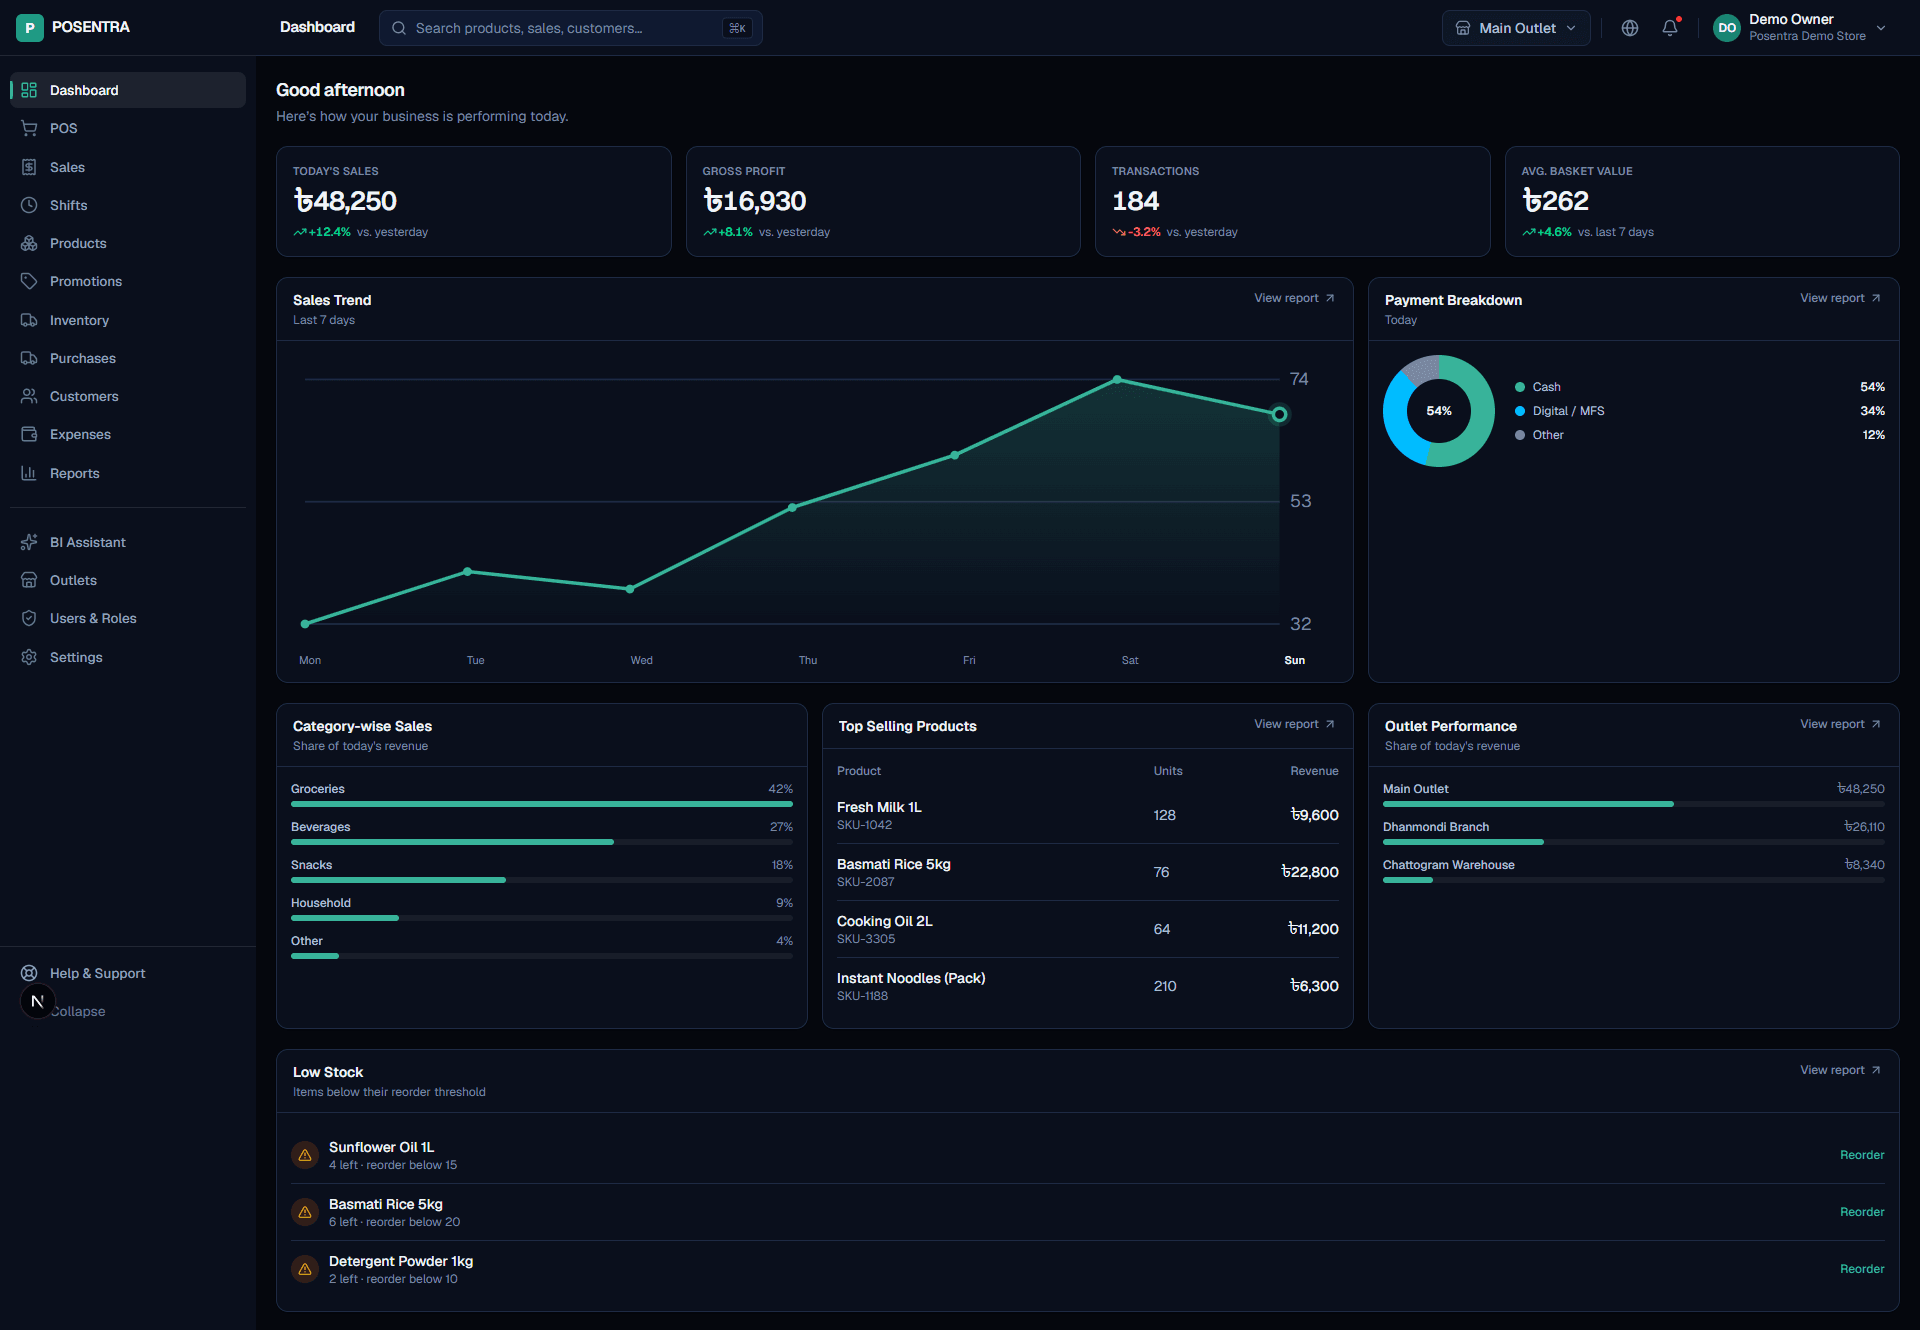Image resolution: width=1920 pixels, height=1330 pixels.
Task: Open the Reports menu item
Action: coord(128,473)
